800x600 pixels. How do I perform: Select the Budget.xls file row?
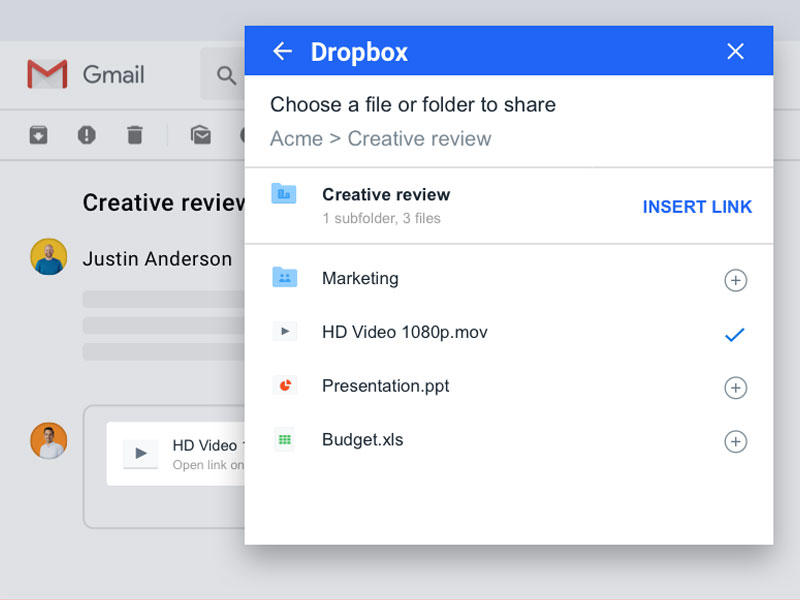coord(362,440)
